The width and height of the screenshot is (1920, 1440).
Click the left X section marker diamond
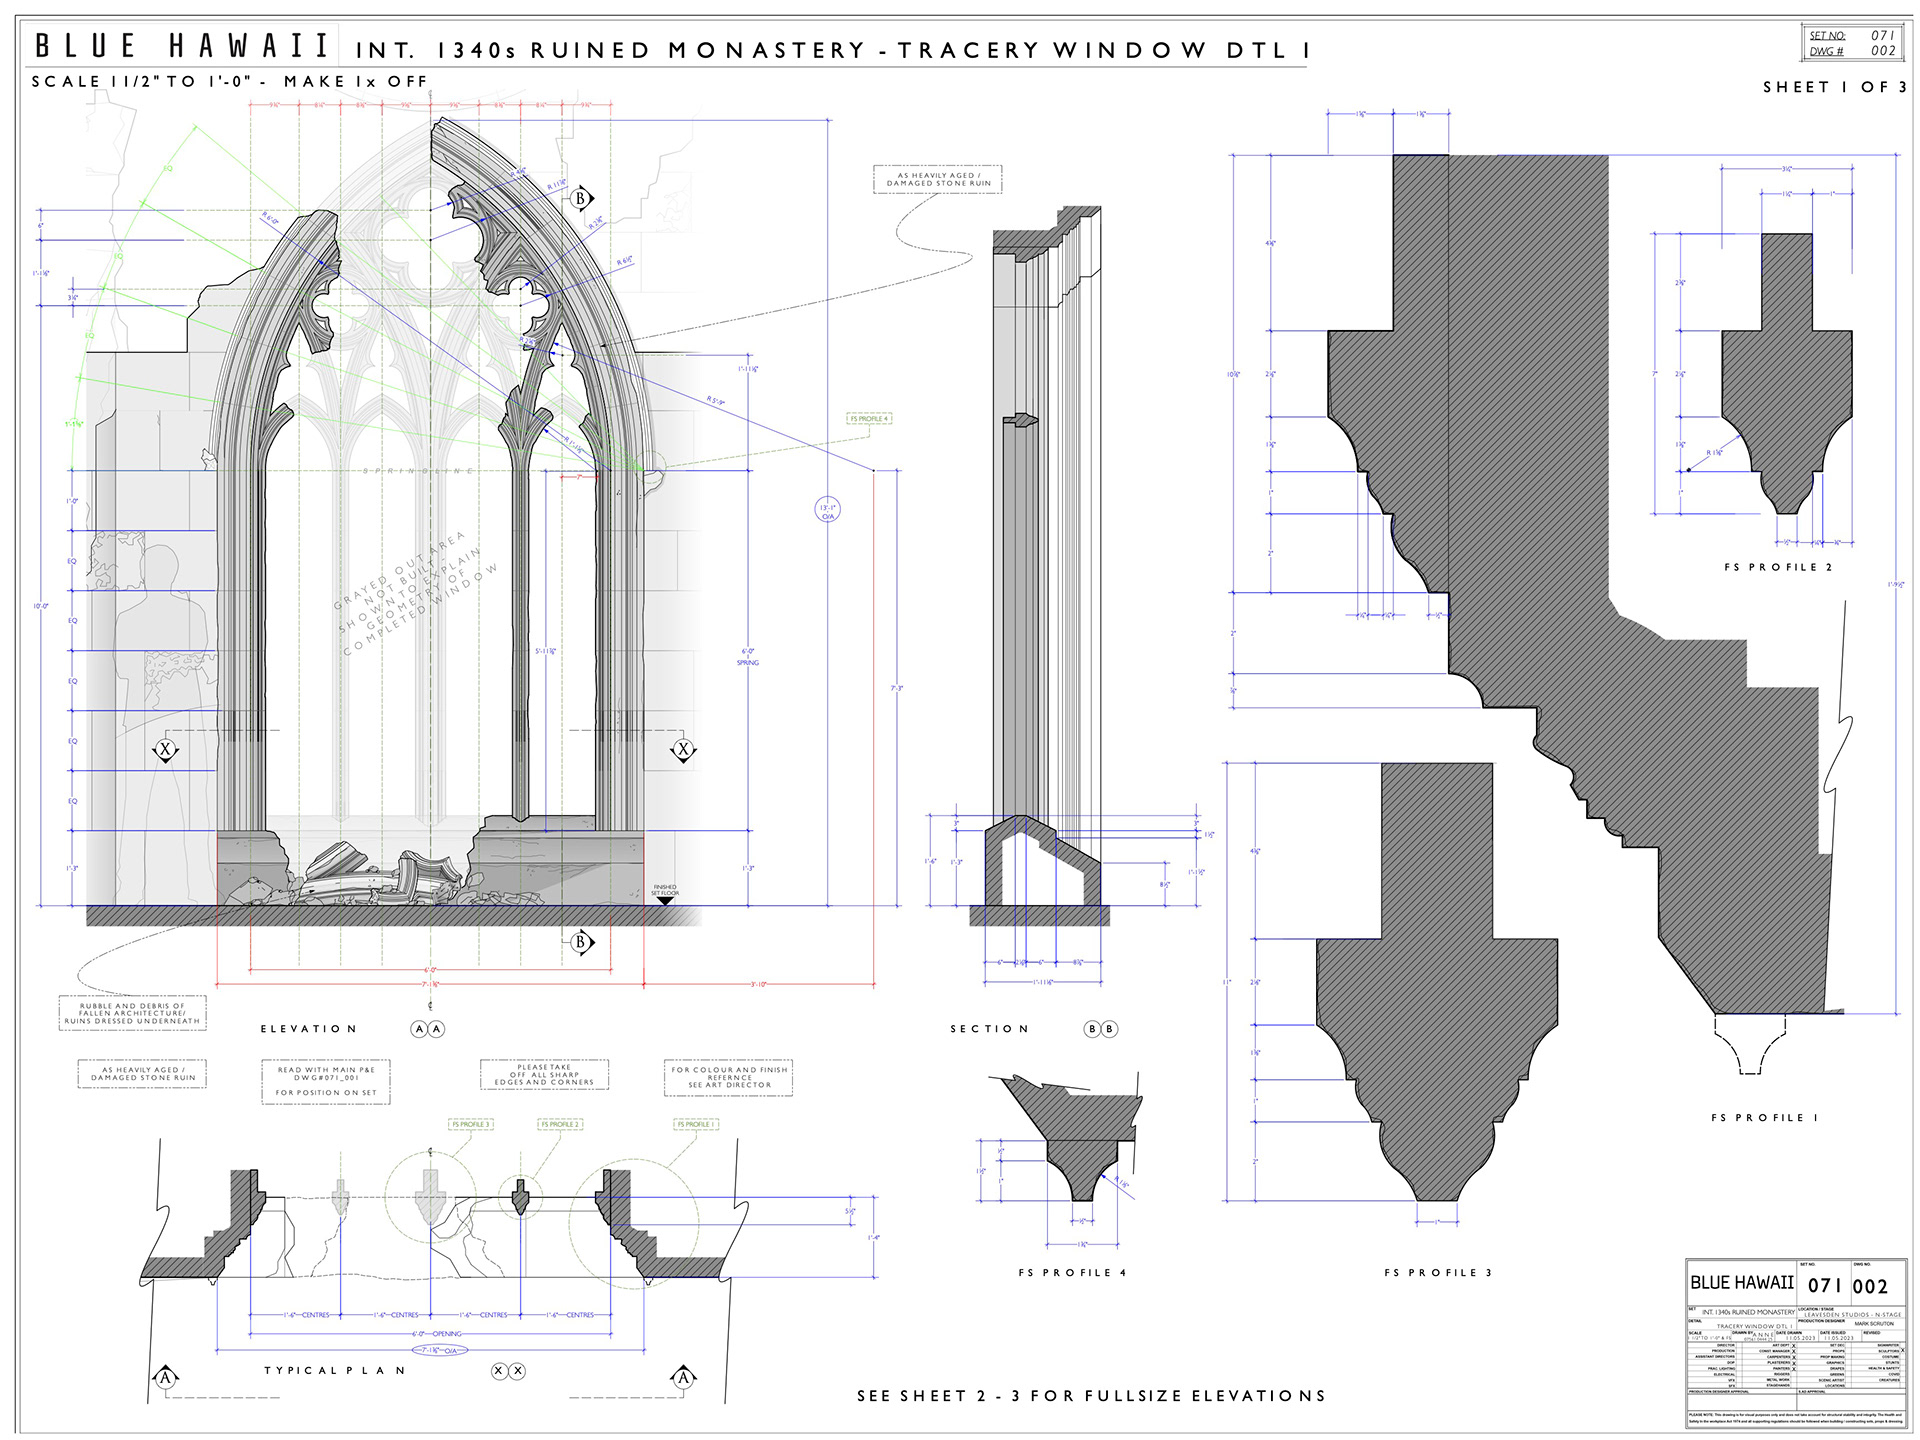pyautogui.click(x=166, y=750)
